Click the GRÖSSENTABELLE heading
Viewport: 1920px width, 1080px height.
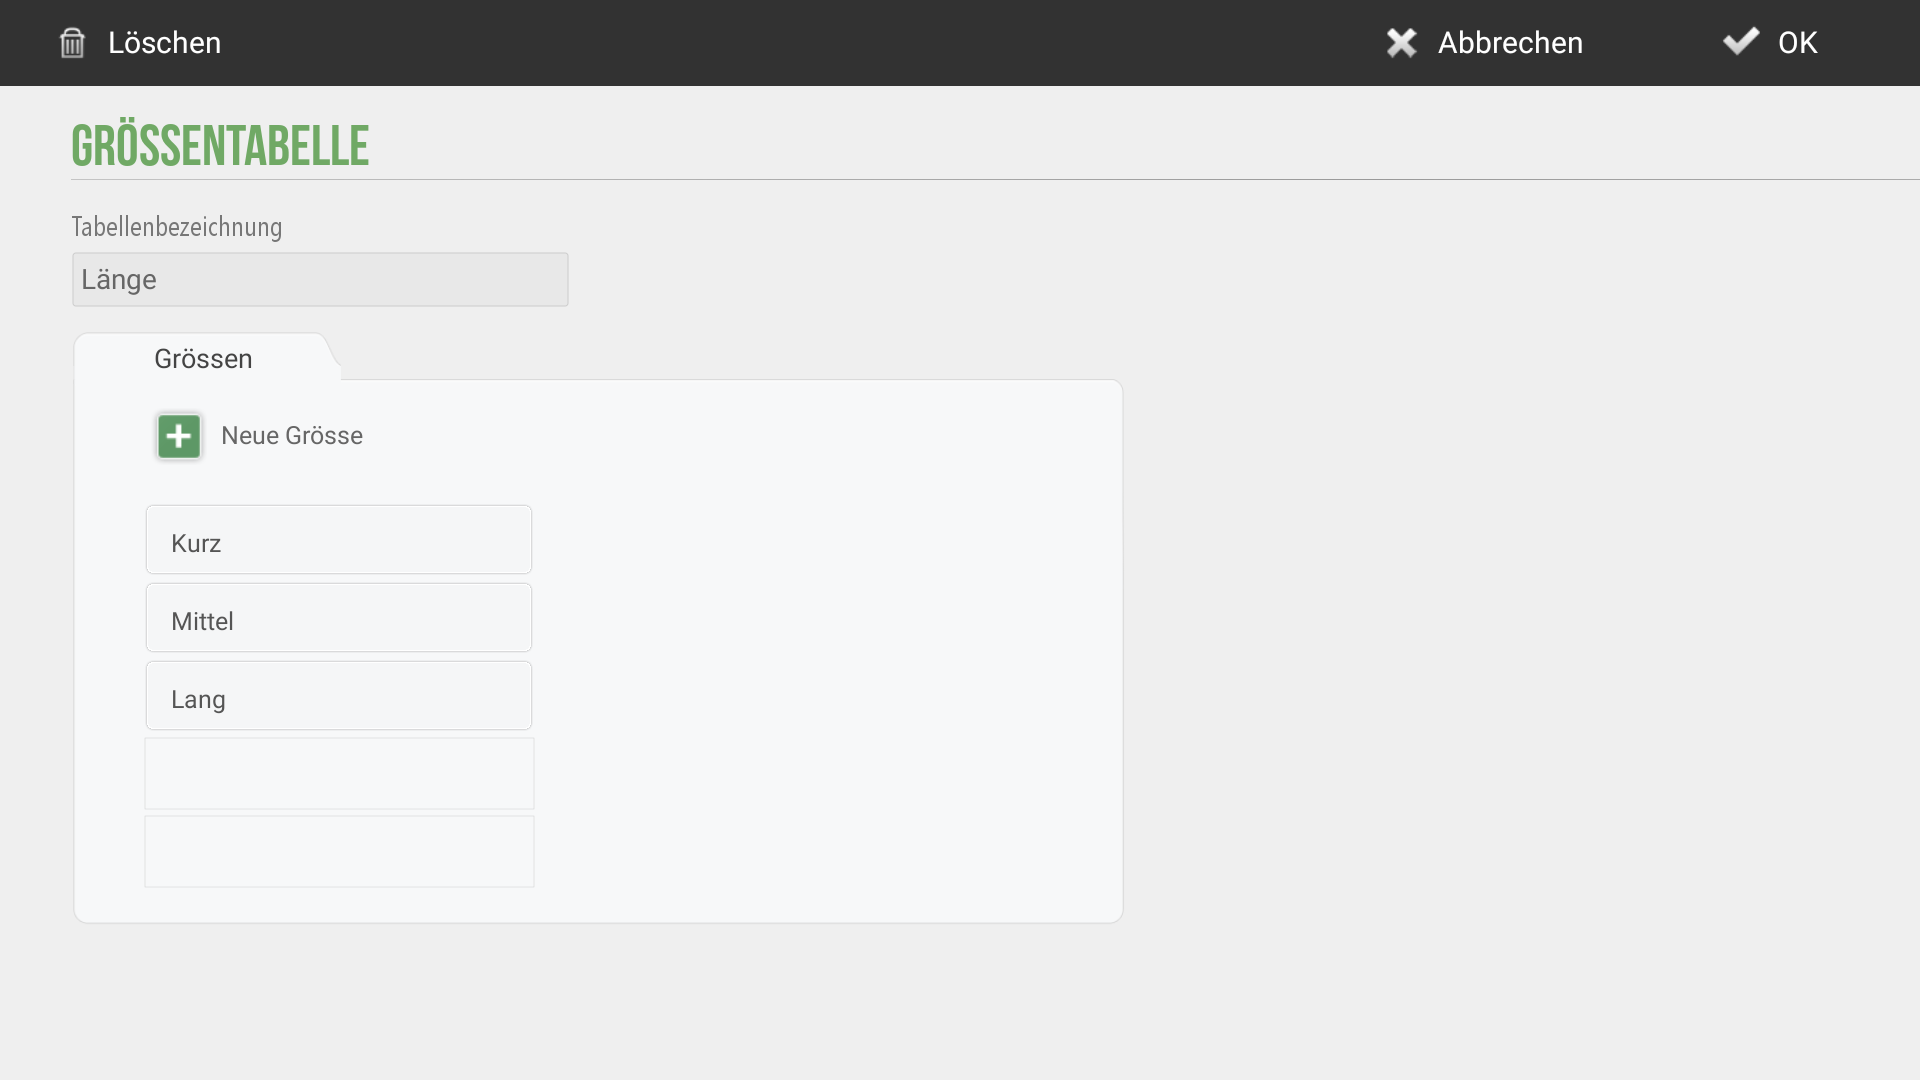pos(220,146)
